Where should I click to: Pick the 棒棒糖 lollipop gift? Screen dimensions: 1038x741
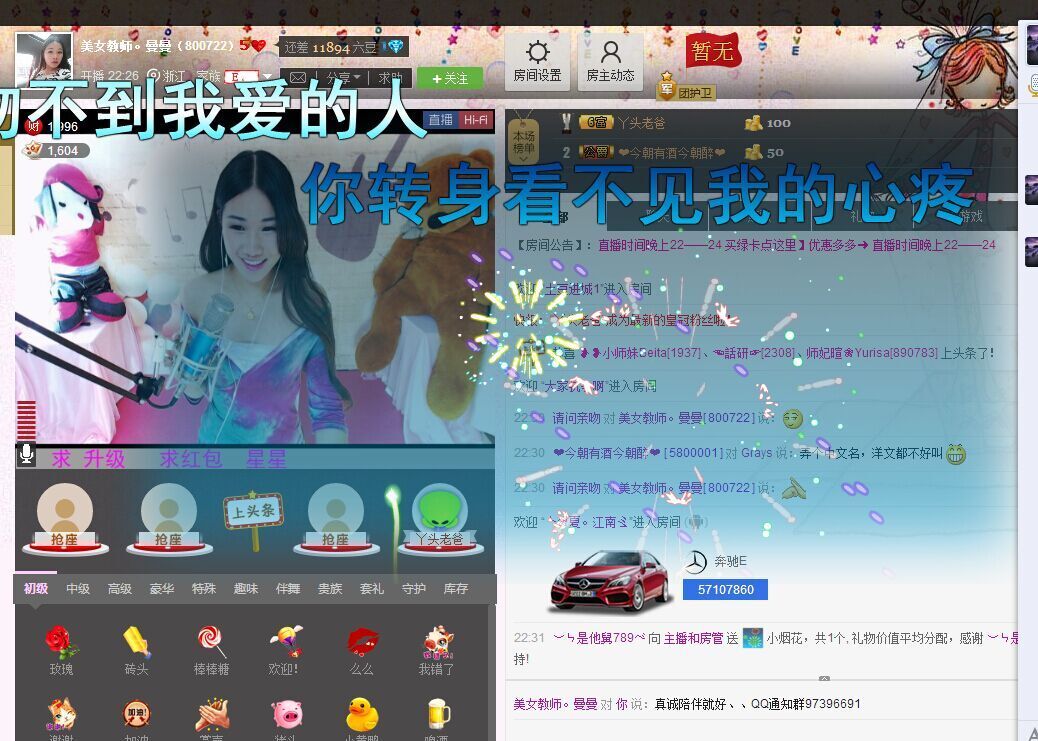tap(211, 650)
